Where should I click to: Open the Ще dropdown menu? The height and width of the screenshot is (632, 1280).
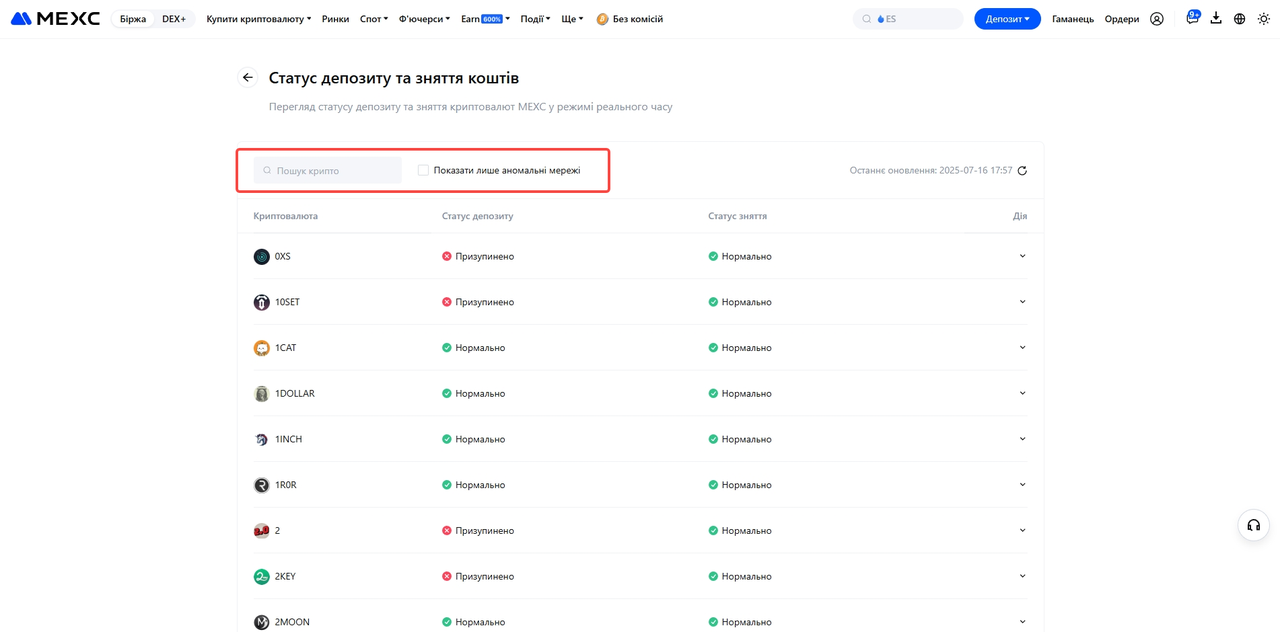pyautogui.click(x=572, y=19)
